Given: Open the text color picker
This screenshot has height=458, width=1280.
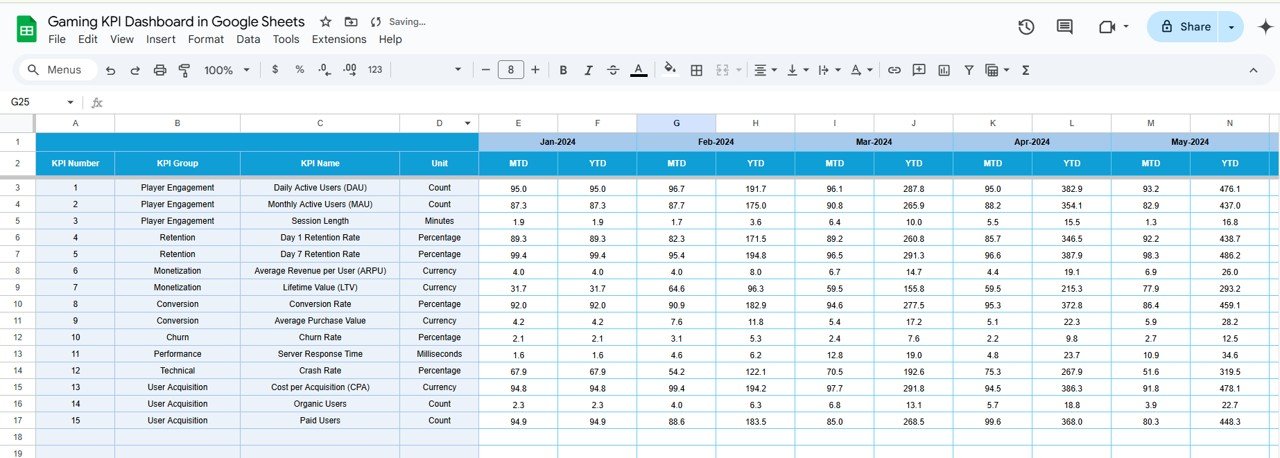Looking at the screenshot, I should [x=639, y=70].
